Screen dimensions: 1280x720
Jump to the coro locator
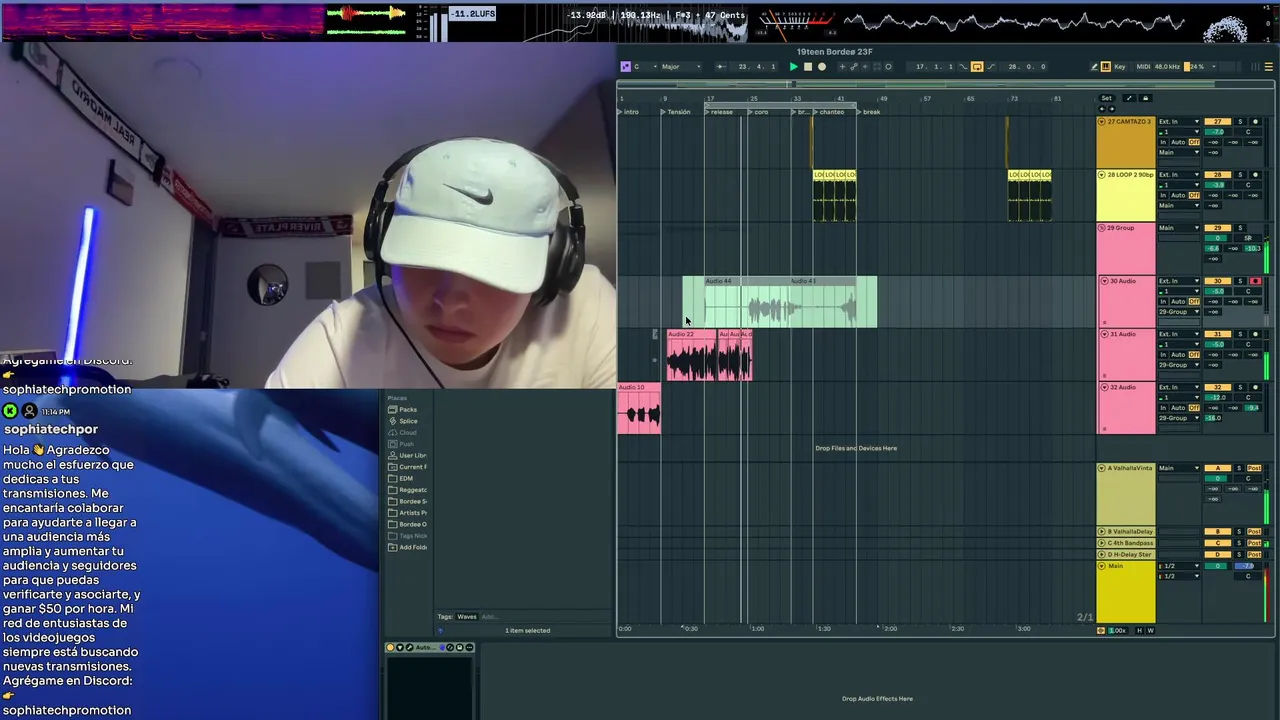pyautogui.click(x=758, y=112)
